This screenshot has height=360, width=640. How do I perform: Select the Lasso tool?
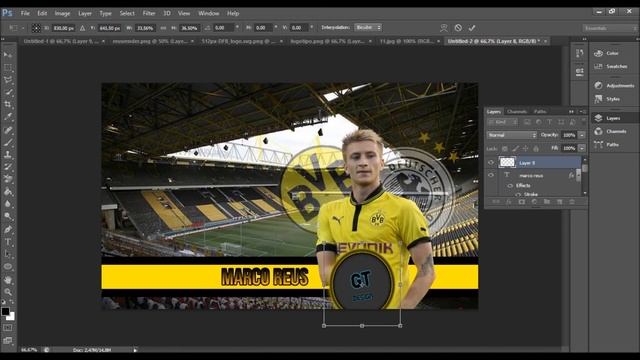[8, 80]
